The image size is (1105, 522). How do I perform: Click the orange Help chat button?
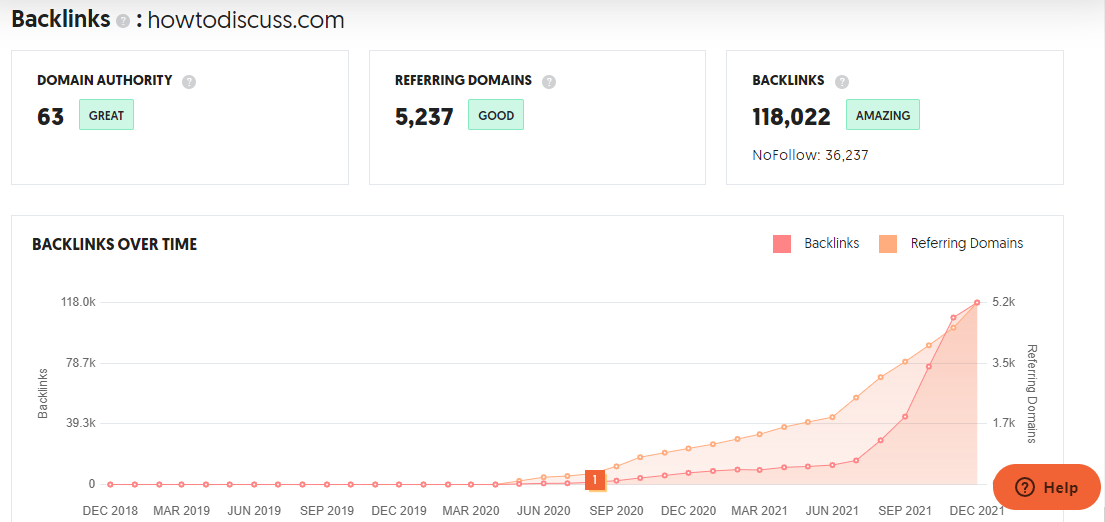coord(1046,488)
